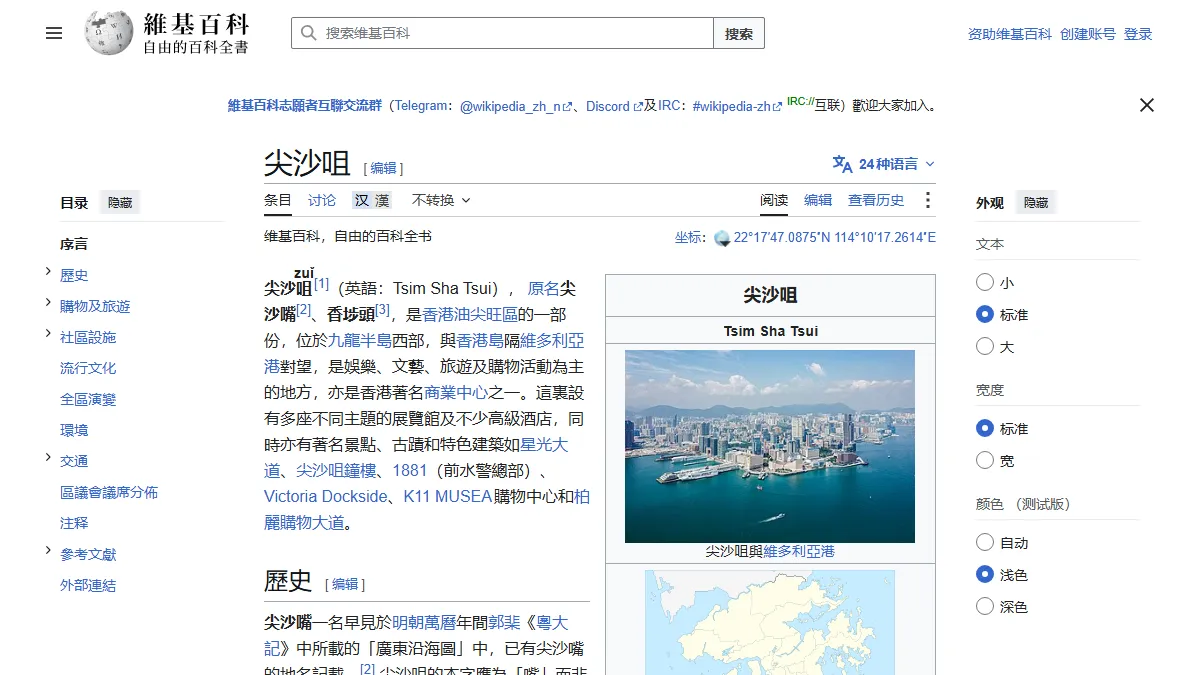The width and height of the screenshot is (1200, 675).
Task: Open the main hamburger menu
Action: pos(54,33)
